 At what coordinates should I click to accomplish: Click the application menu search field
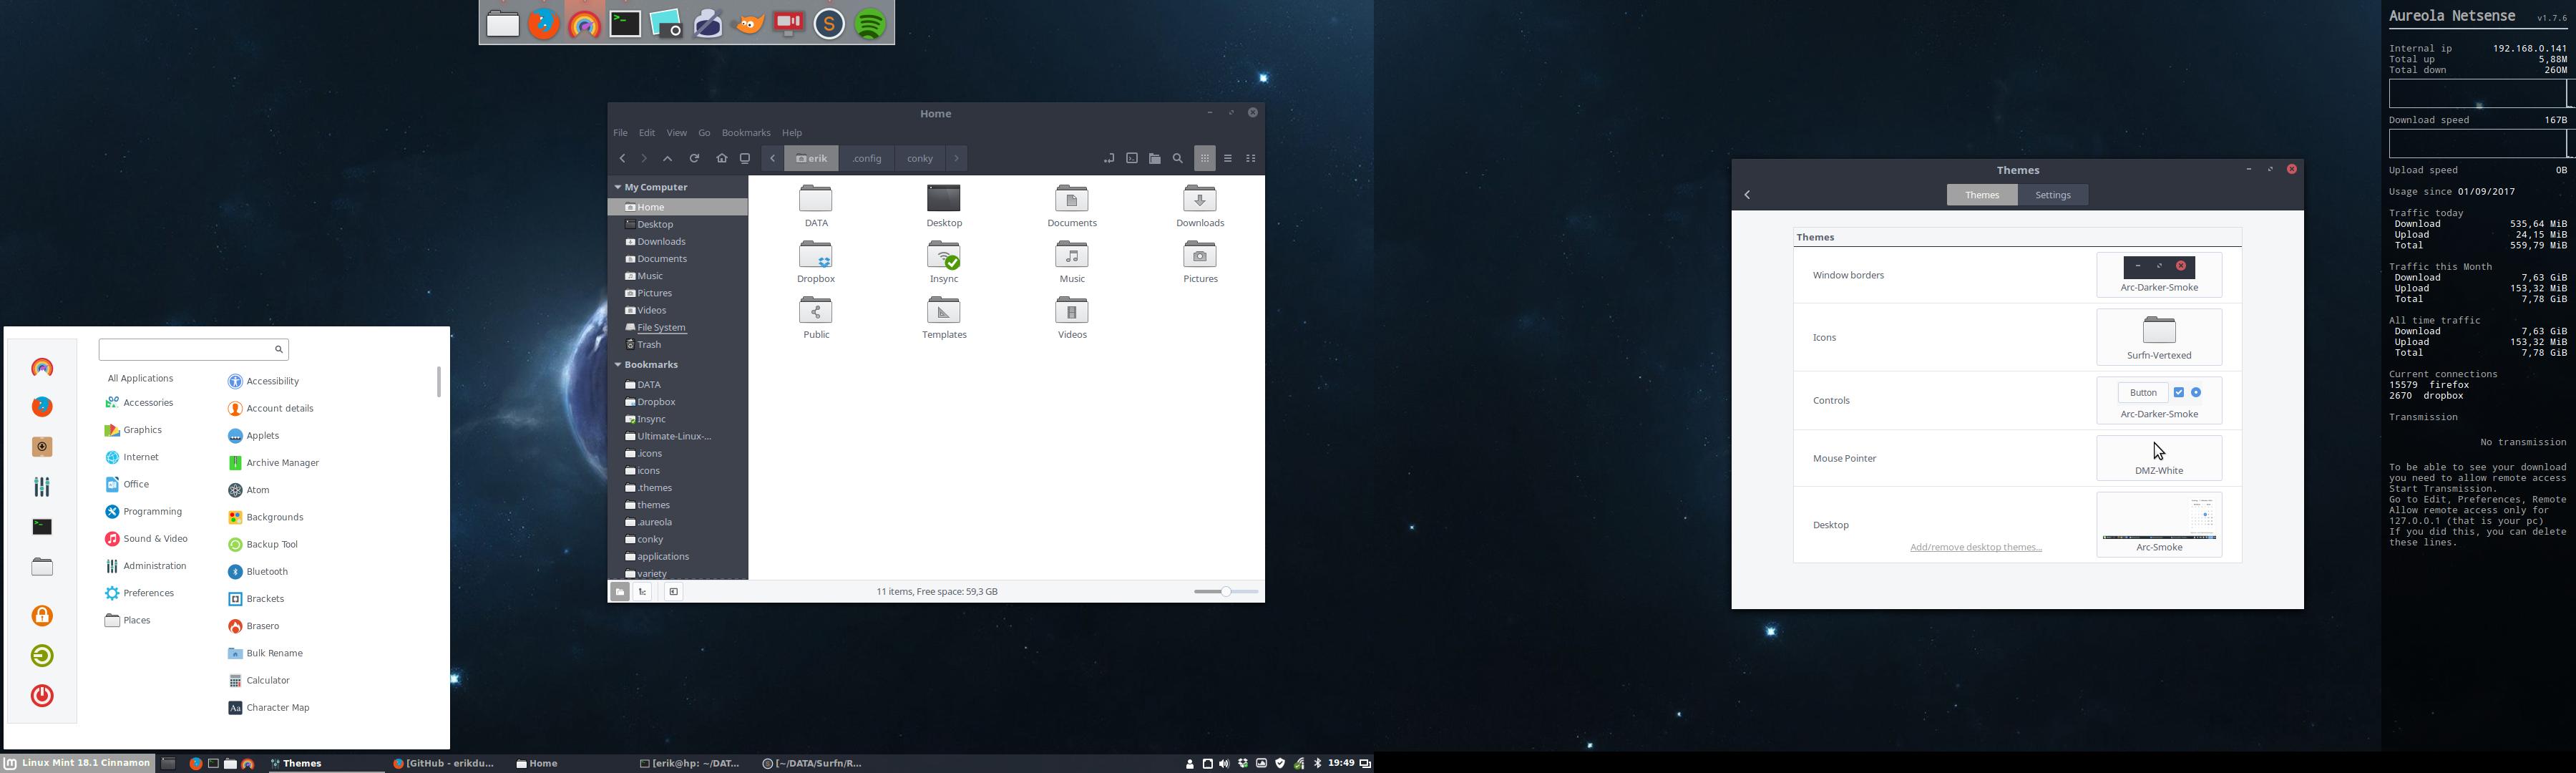193,350
